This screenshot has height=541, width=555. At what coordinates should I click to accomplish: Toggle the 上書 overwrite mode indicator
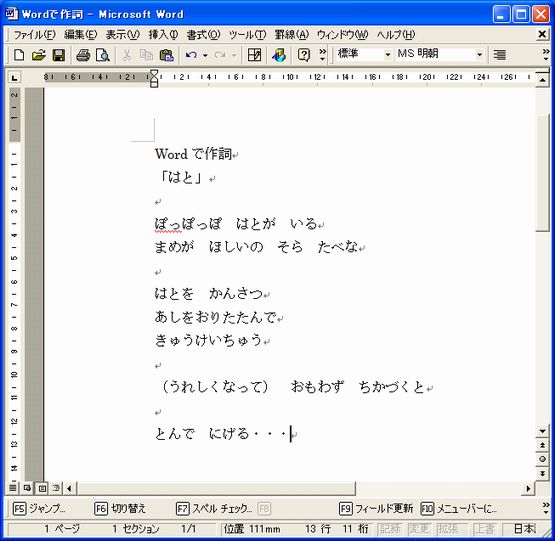click(x=484, y=529)
